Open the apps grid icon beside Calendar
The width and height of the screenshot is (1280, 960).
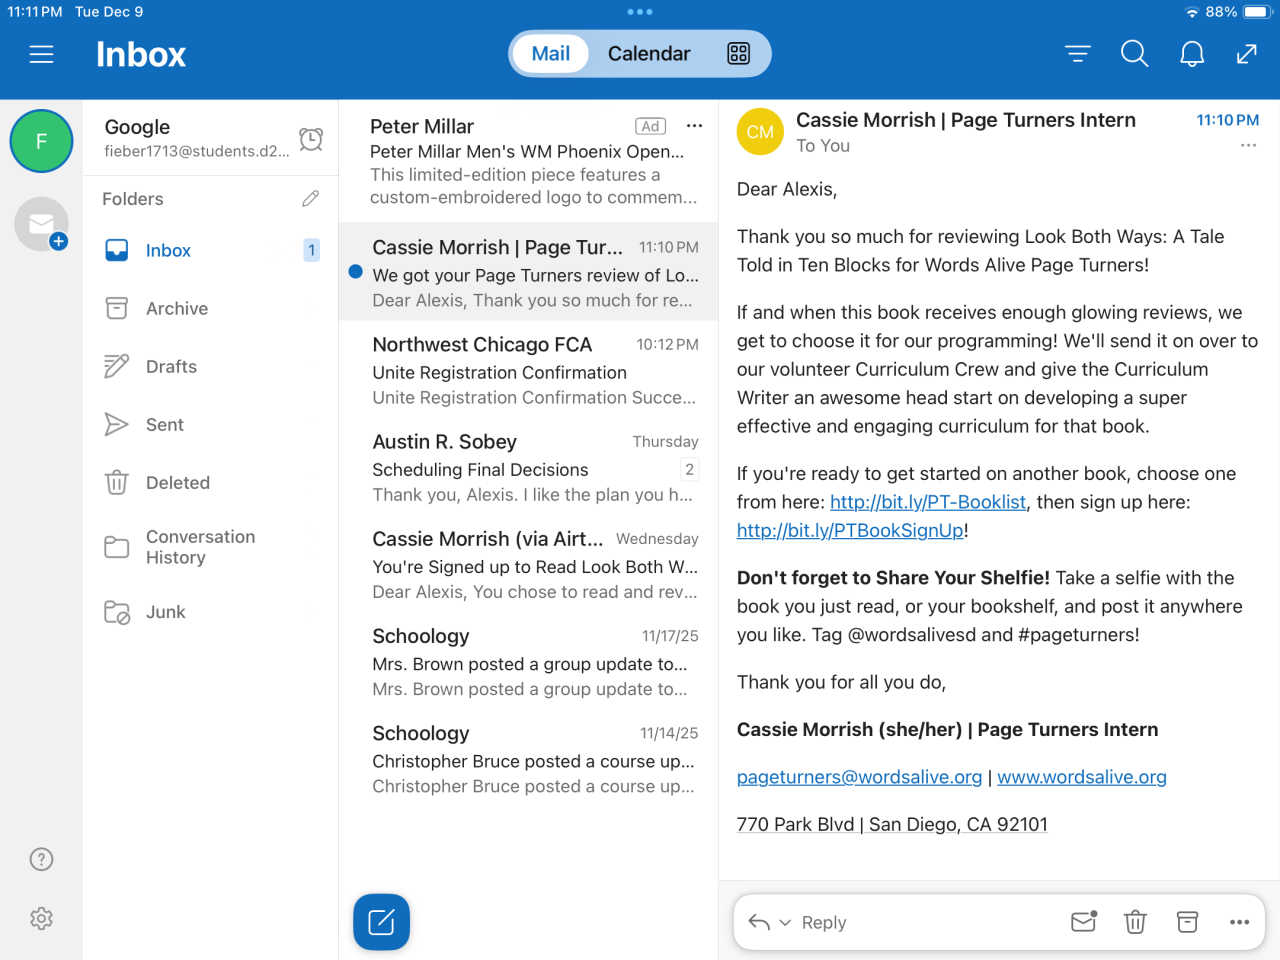(x=738, y=54)
